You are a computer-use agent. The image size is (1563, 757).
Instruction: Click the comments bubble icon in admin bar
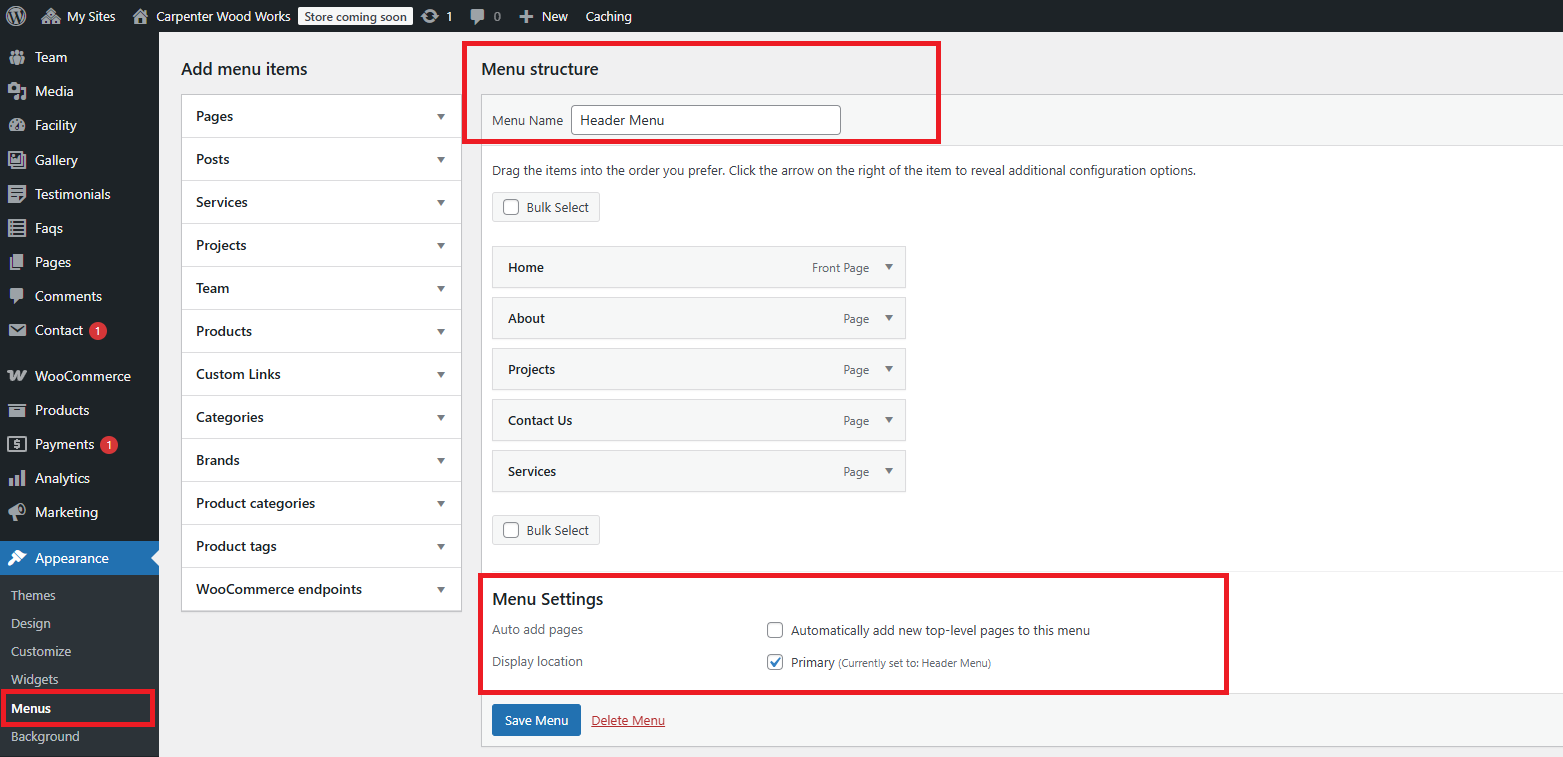[478, 16]
